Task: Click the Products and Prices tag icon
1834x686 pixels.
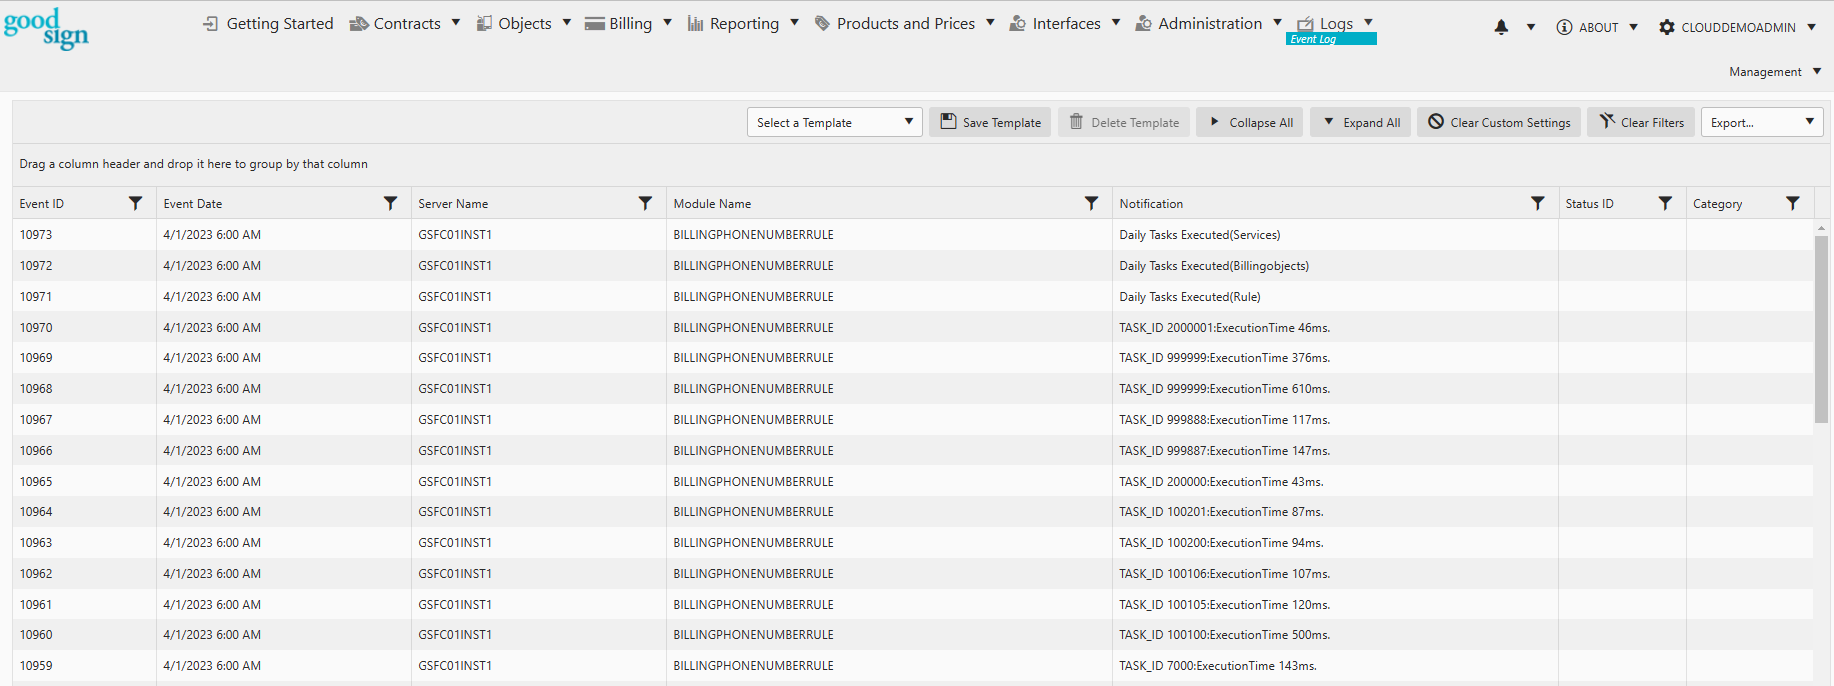Action: coord(822,23)
